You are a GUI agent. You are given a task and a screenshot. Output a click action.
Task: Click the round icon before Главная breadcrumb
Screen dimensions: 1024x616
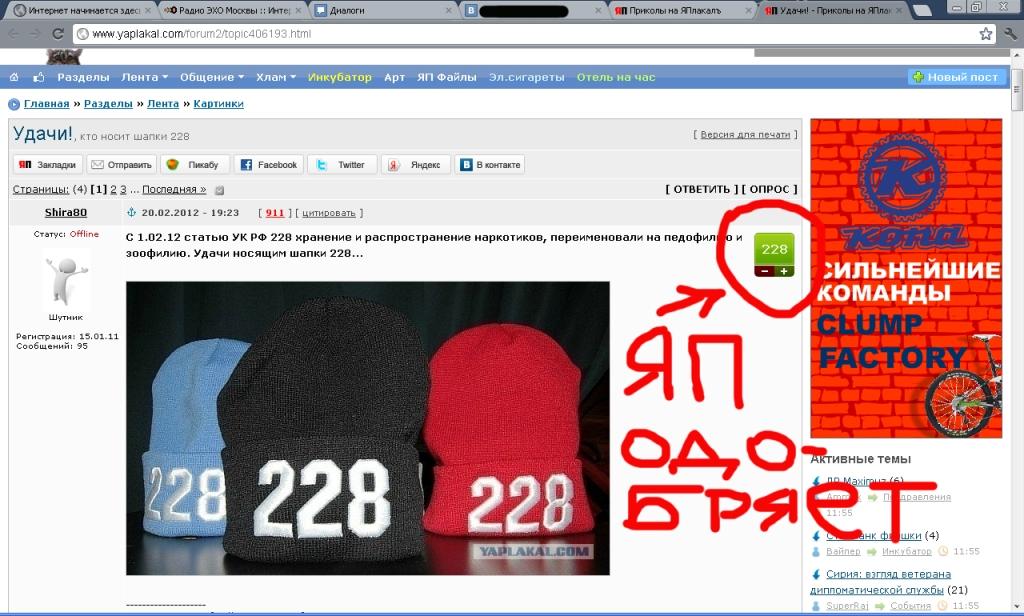click(14, 104)
